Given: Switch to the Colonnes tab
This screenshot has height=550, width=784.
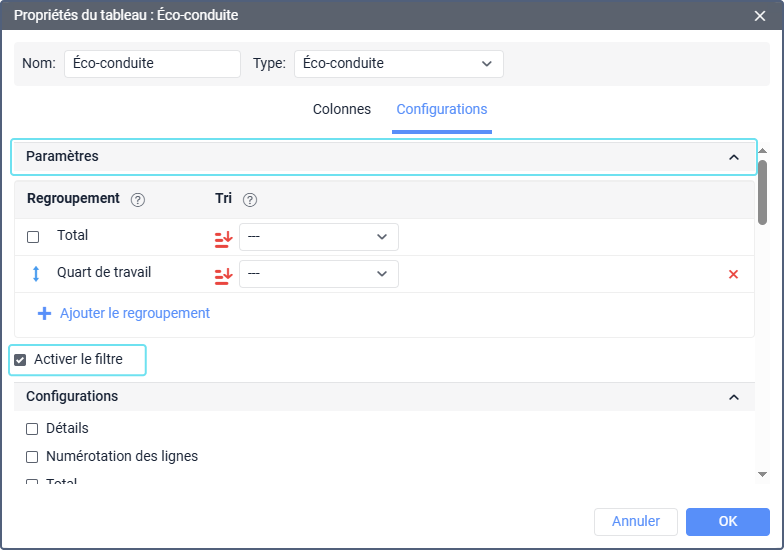Looking at the screenshot, I should (x=342, y=110).
